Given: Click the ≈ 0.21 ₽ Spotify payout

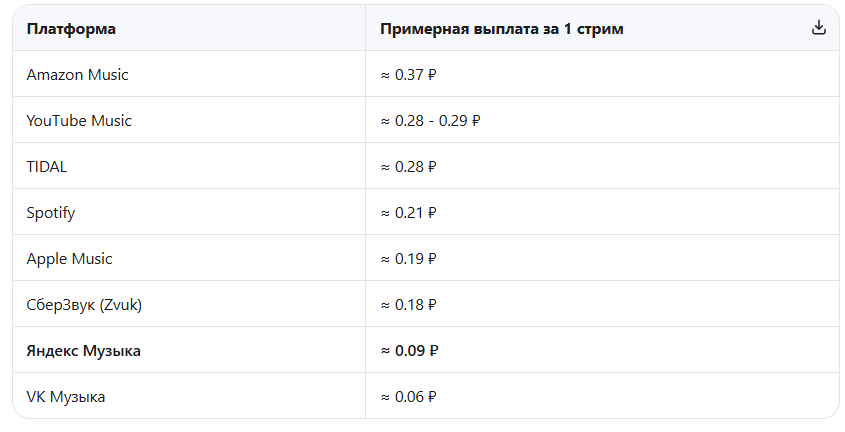Looking at the screenshot, I should [408, 213].
